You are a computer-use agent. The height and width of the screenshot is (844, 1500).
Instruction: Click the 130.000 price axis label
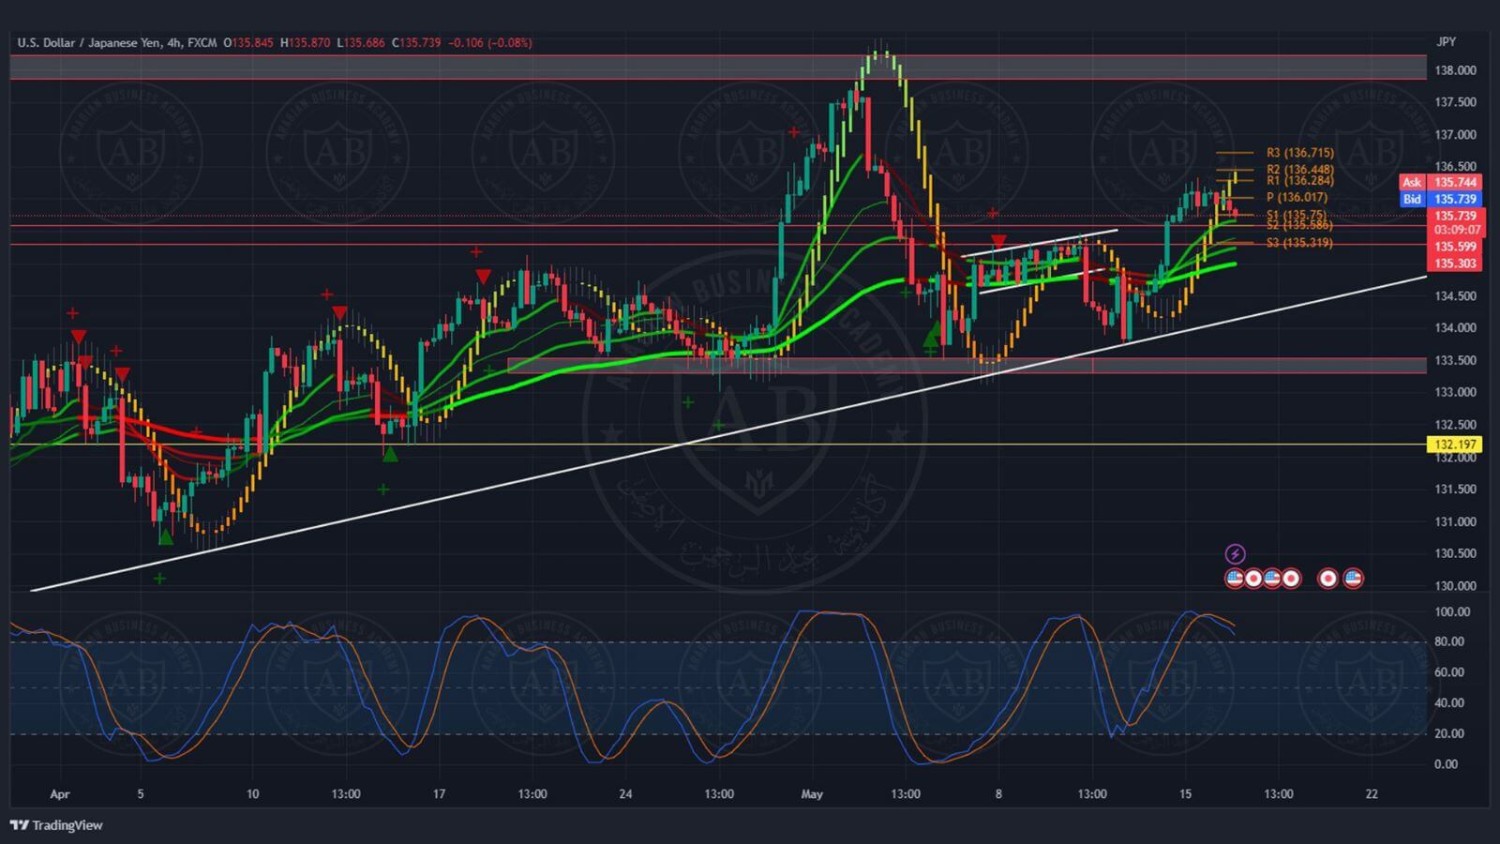(1455, 586)
